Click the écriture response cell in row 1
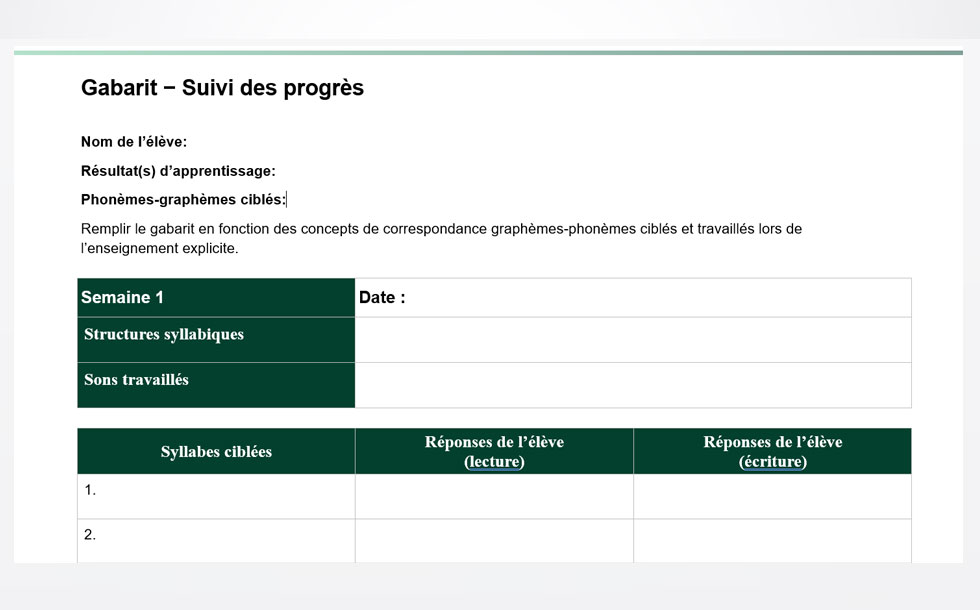 (772, 496)
